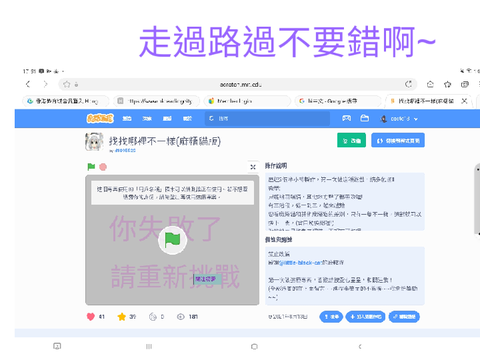Image resolution: width=480 pixels, height=360 pixels.
Task: Click the views eye icon
Action: point(181,317)
